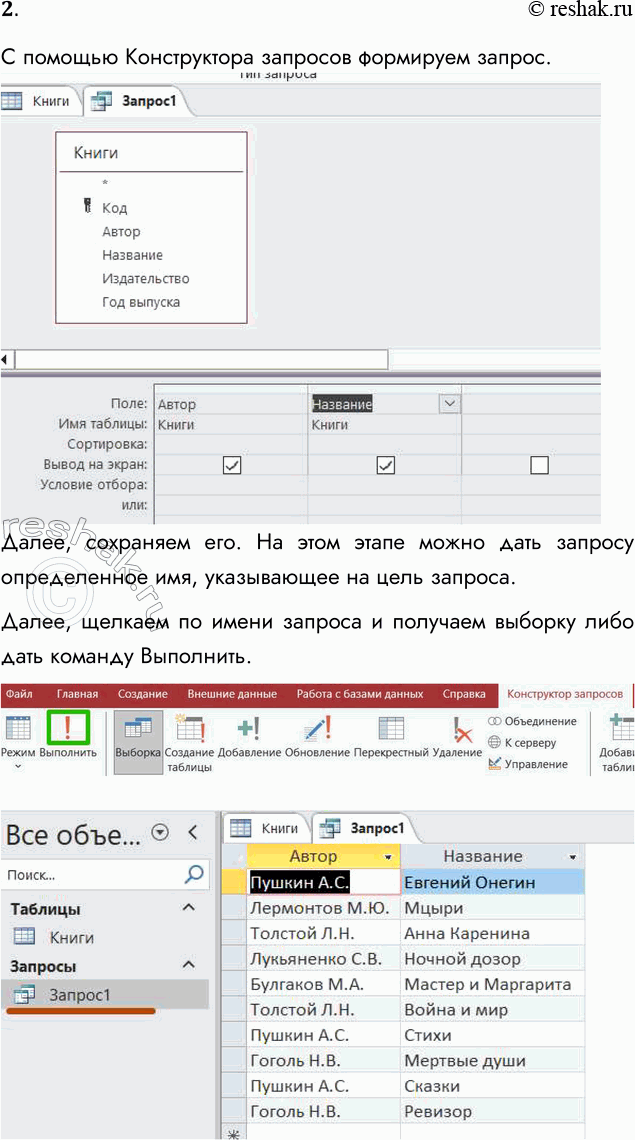Click the Управление command
Image resolution: width=635 pixels, height=1140 pixels.
click(x=528, y=763)
